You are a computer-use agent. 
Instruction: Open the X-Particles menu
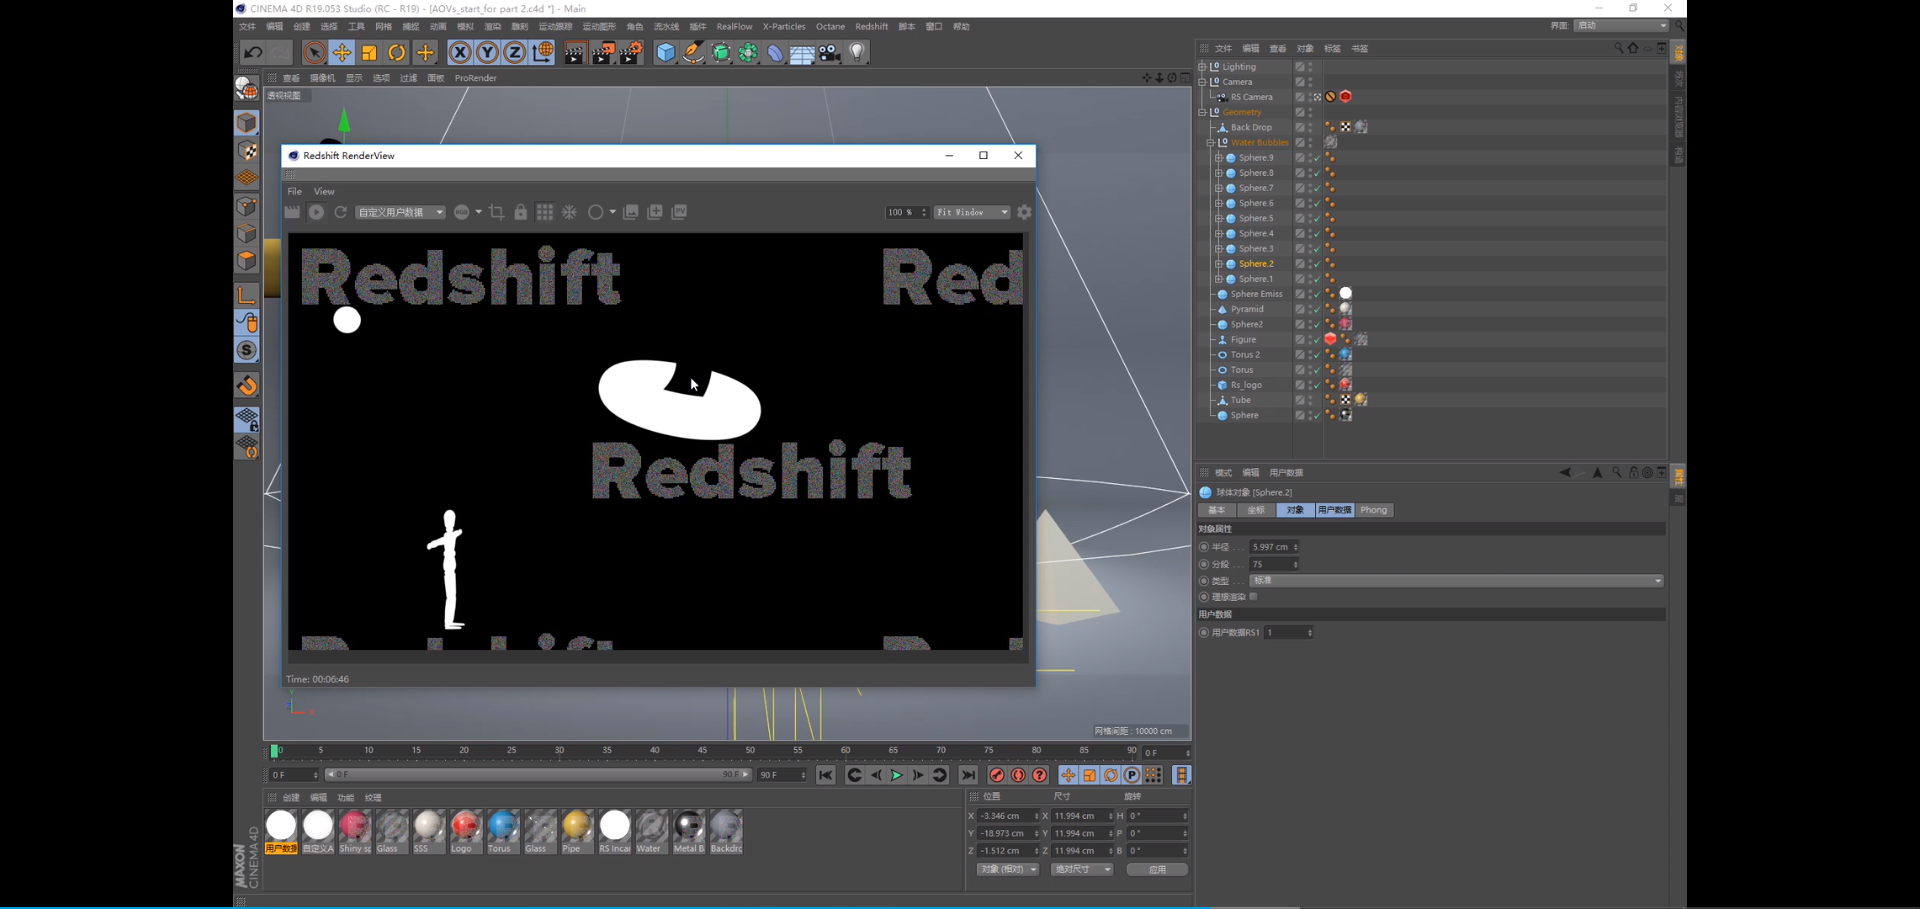point(784,27)
